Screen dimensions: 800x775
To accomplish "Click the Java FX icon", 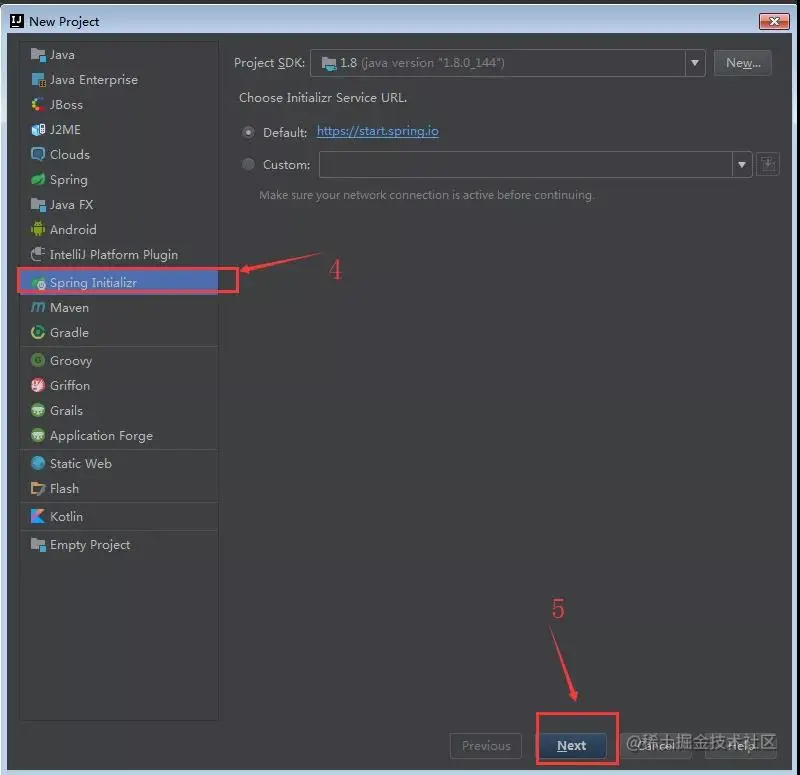I will [38, 205].
